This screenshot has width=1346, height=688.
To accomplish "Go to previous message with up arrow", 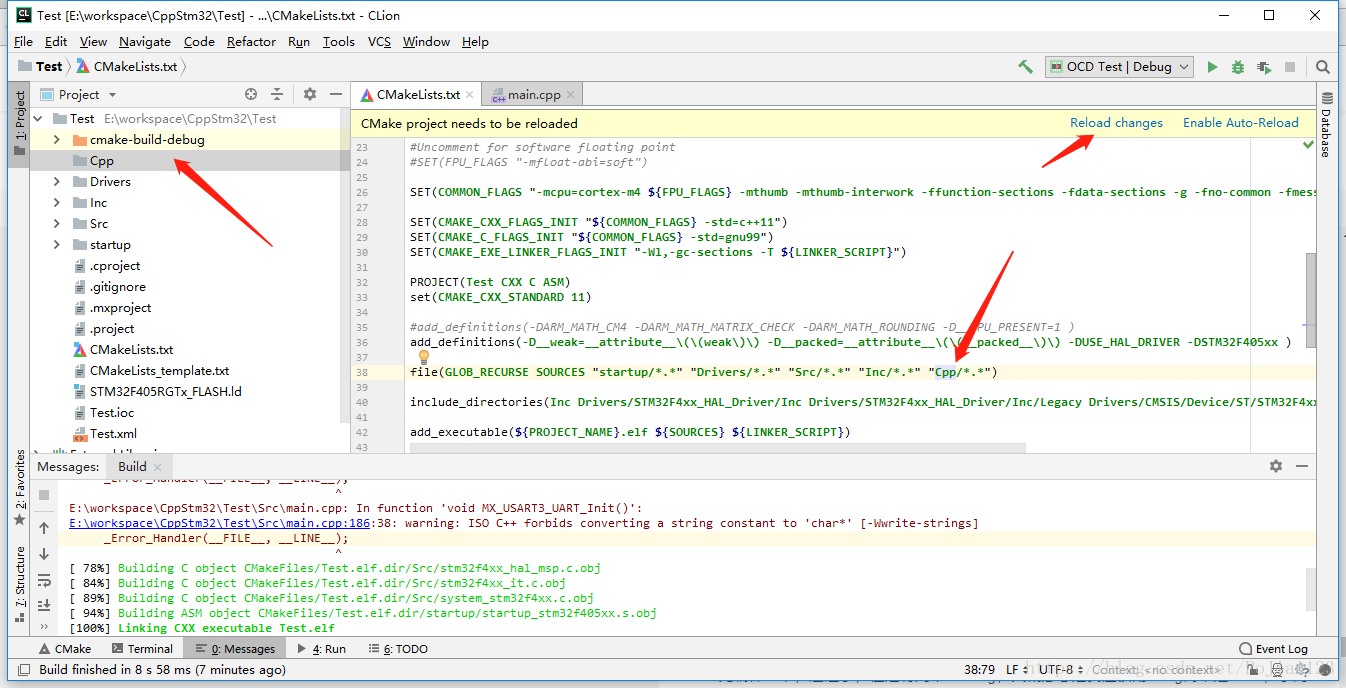I will point(44,528).
